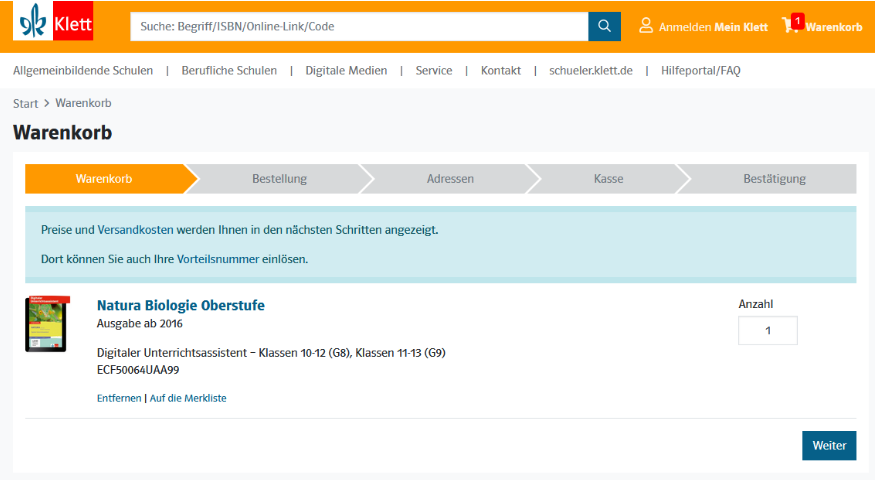The height and width of the screenshot is (480, 875).
Task: Click the user account icon
Action: tap(646, 25)
